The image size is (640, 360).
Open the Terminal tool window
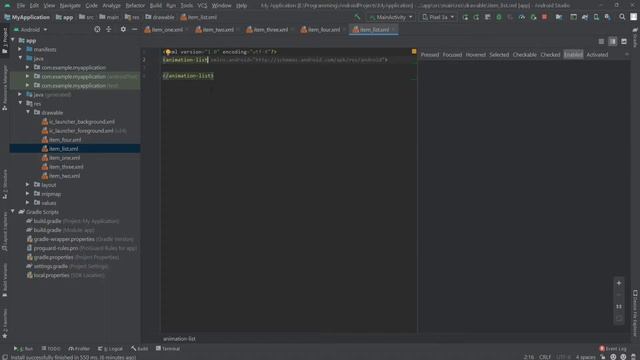[x=168, y=349]
